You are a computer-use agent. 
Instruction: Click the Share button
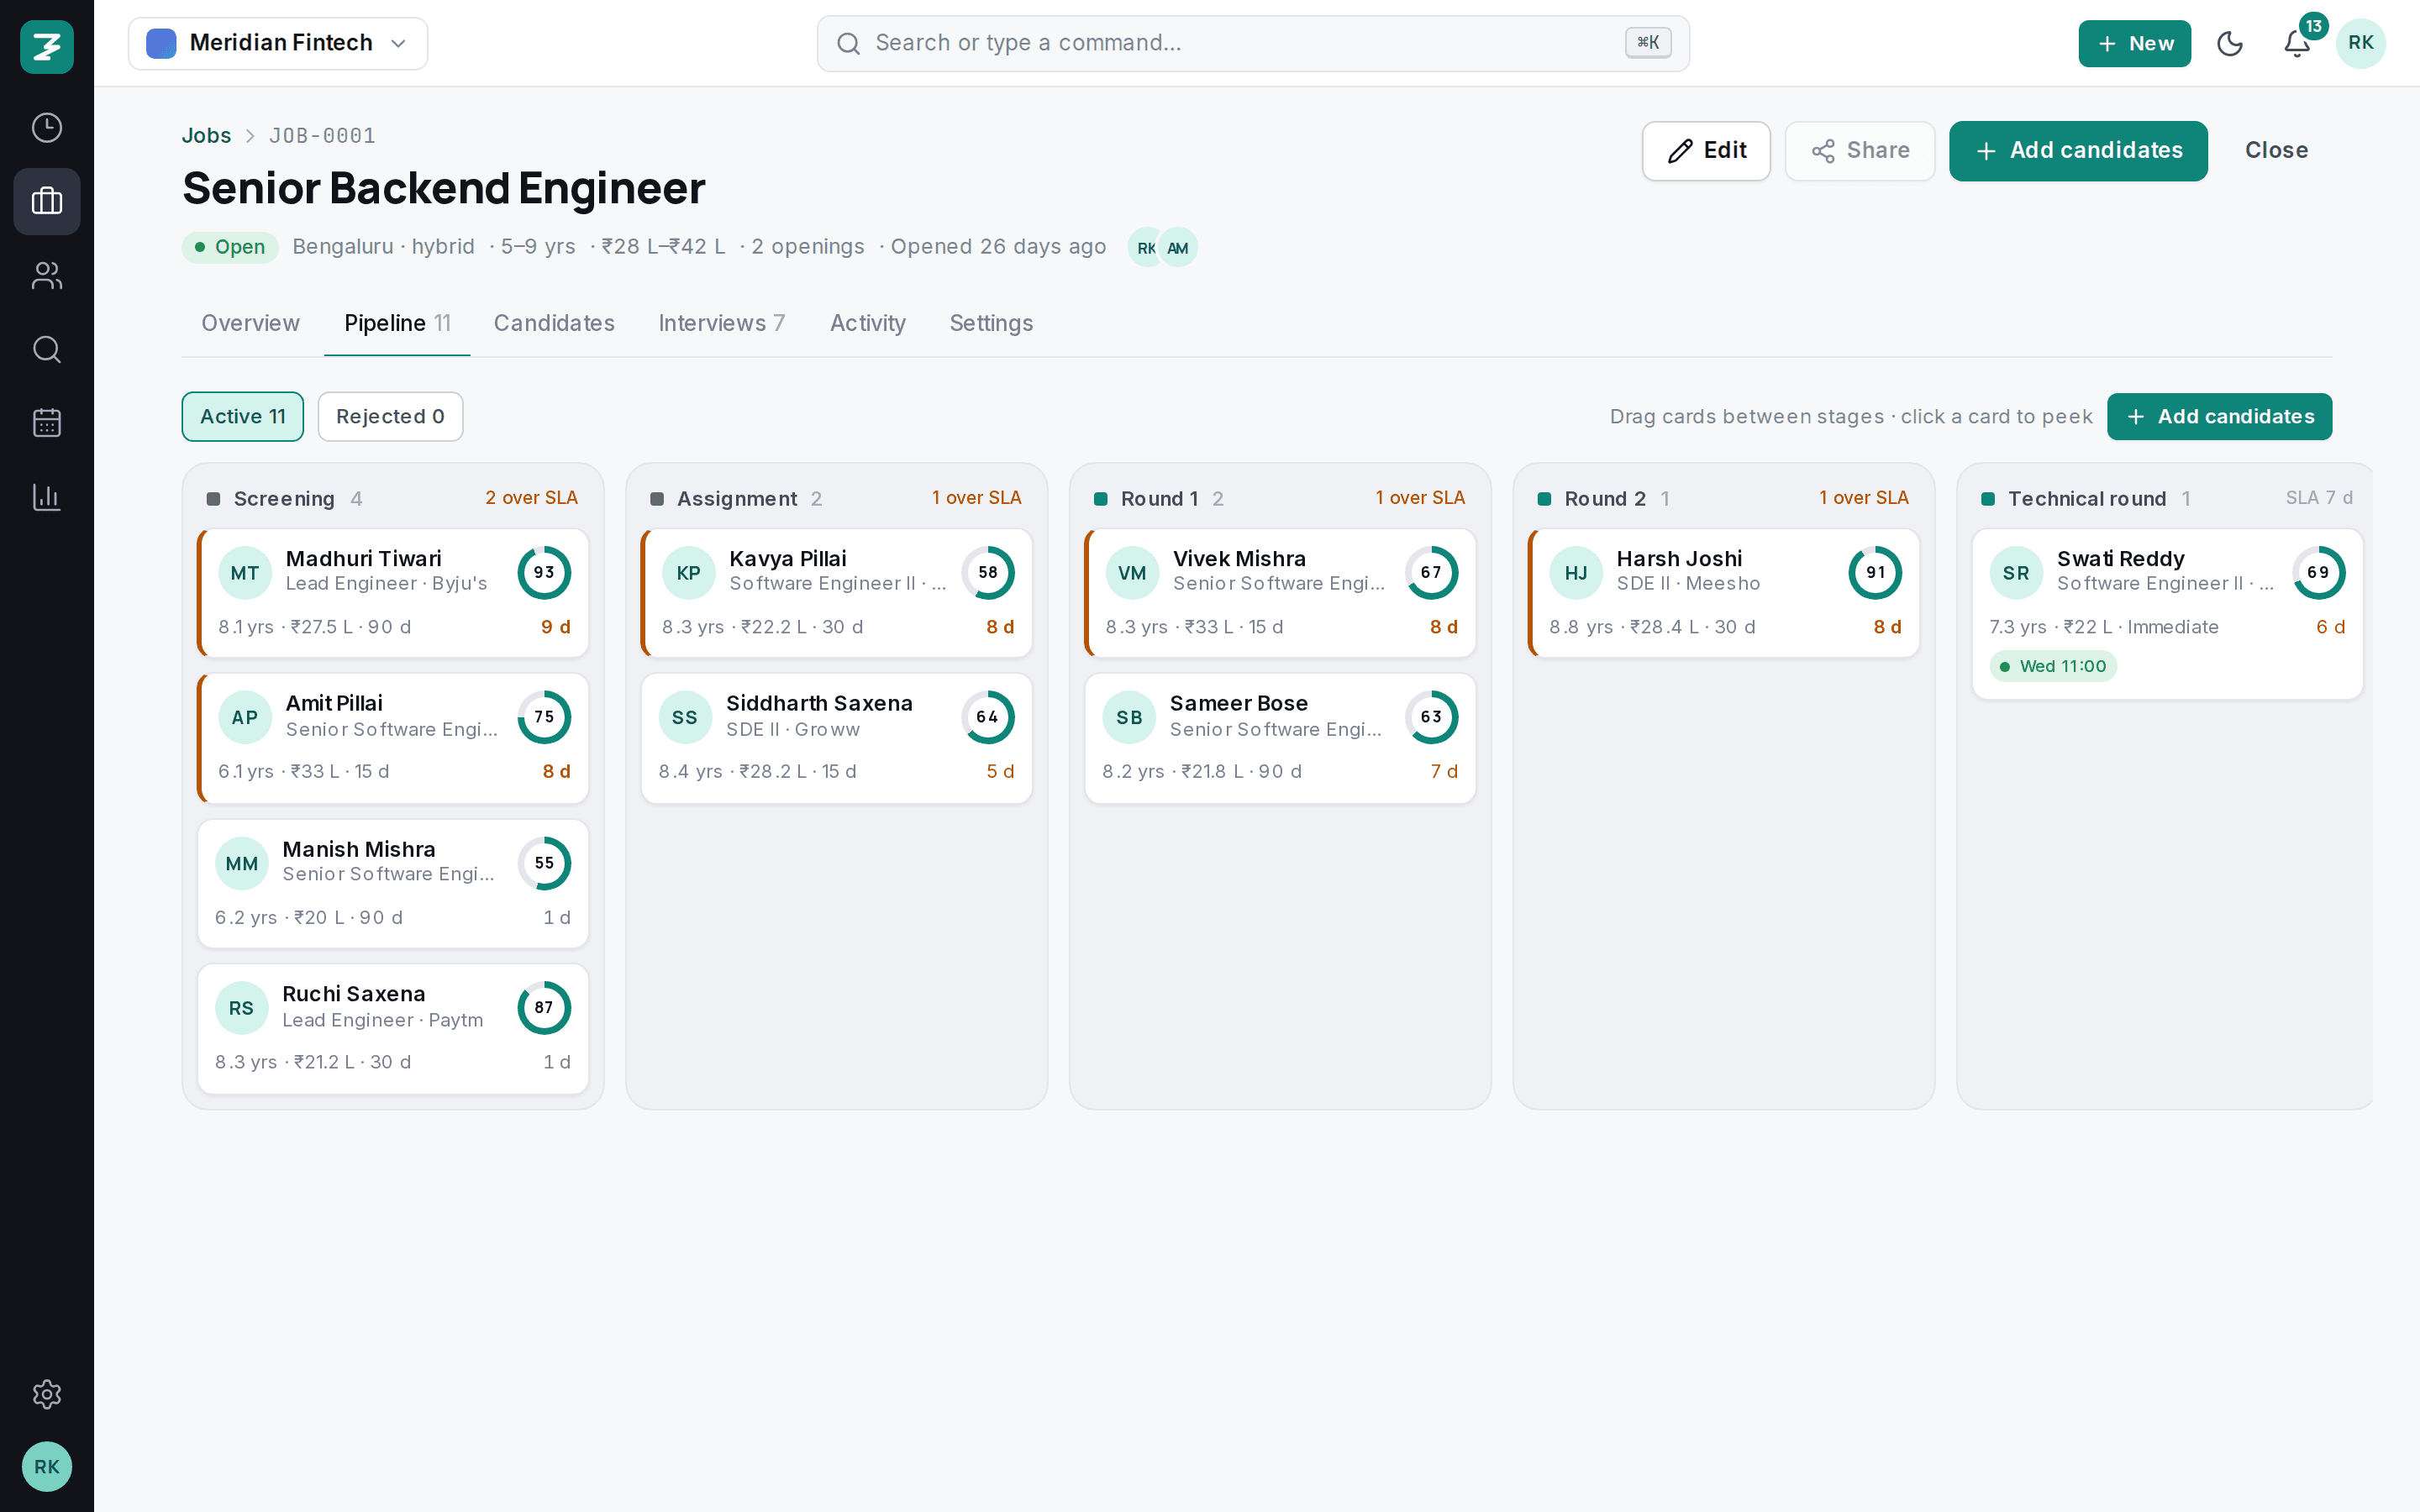pyautogui.click(x=1860, y=151)
